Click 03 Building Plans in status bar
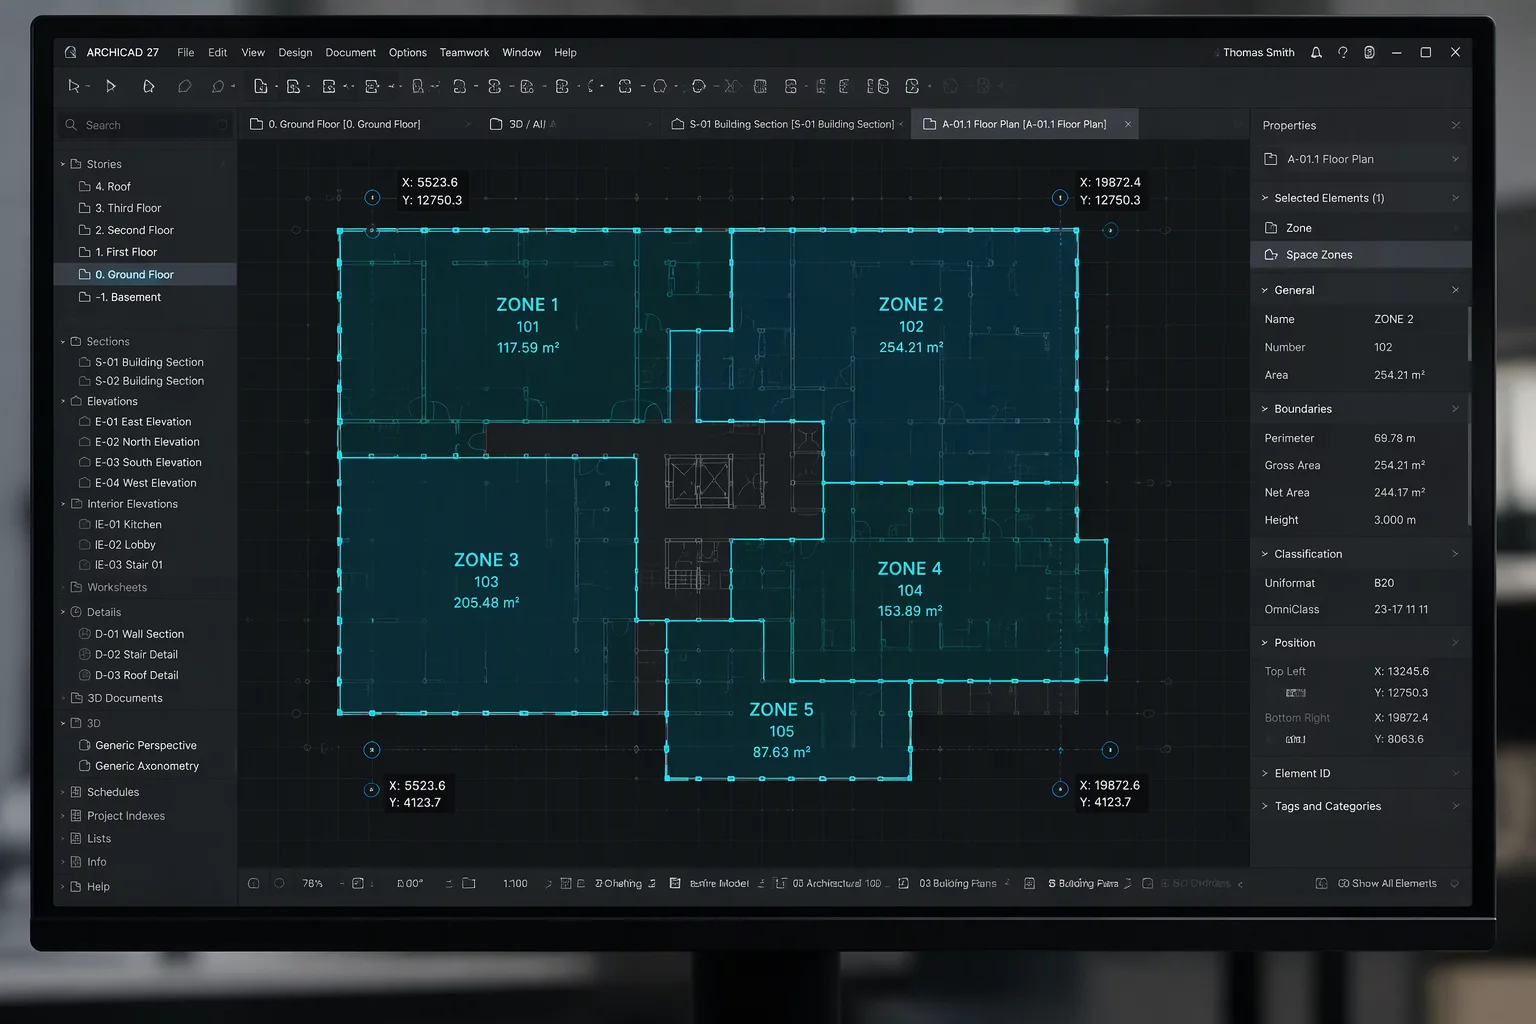The width and height of the screenshot is (1536, 1024). click(957, 883)
